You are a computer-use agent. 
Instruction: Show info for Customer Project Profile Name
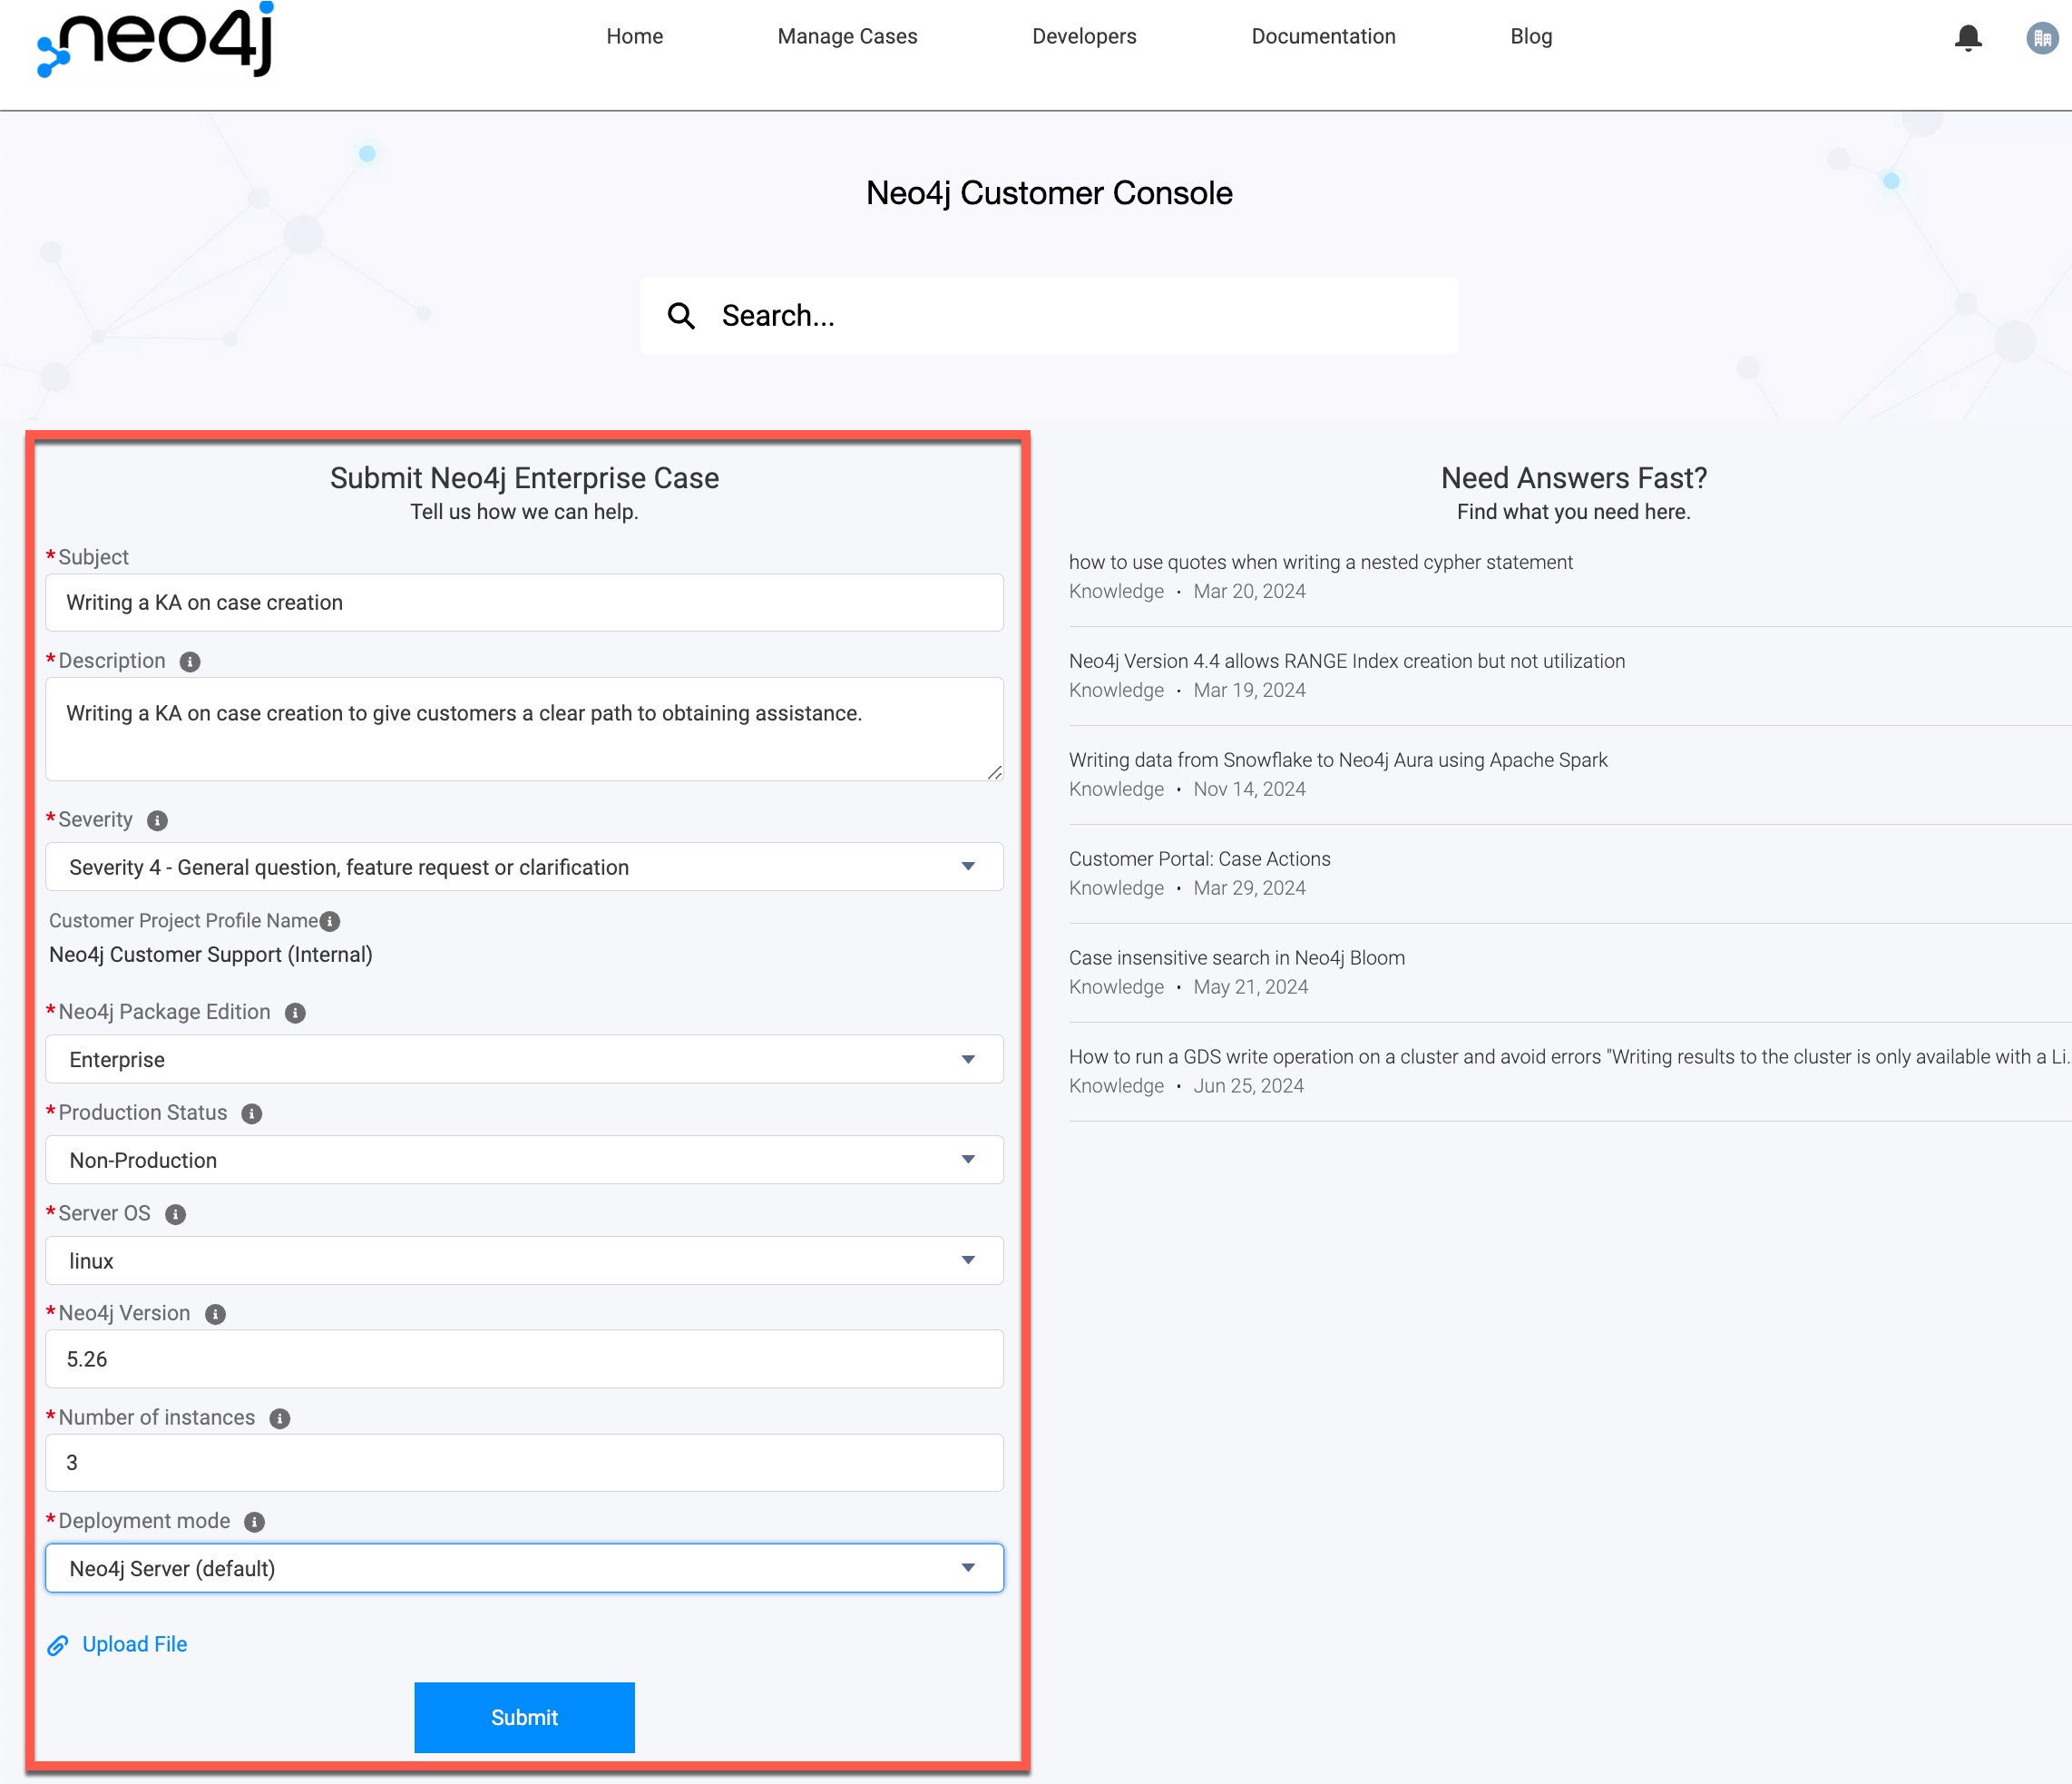pos(330,922)
